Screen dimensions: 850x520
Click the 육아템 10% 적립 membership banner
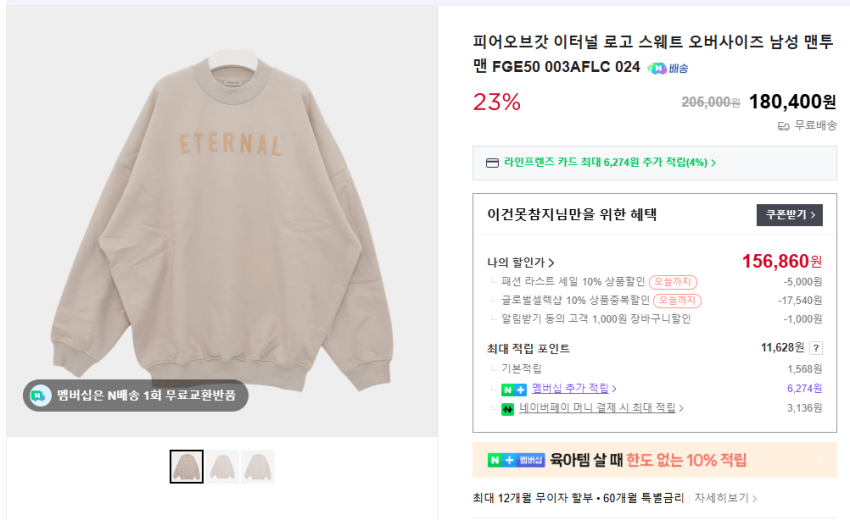pyautogui.click(x=654, y=460)
